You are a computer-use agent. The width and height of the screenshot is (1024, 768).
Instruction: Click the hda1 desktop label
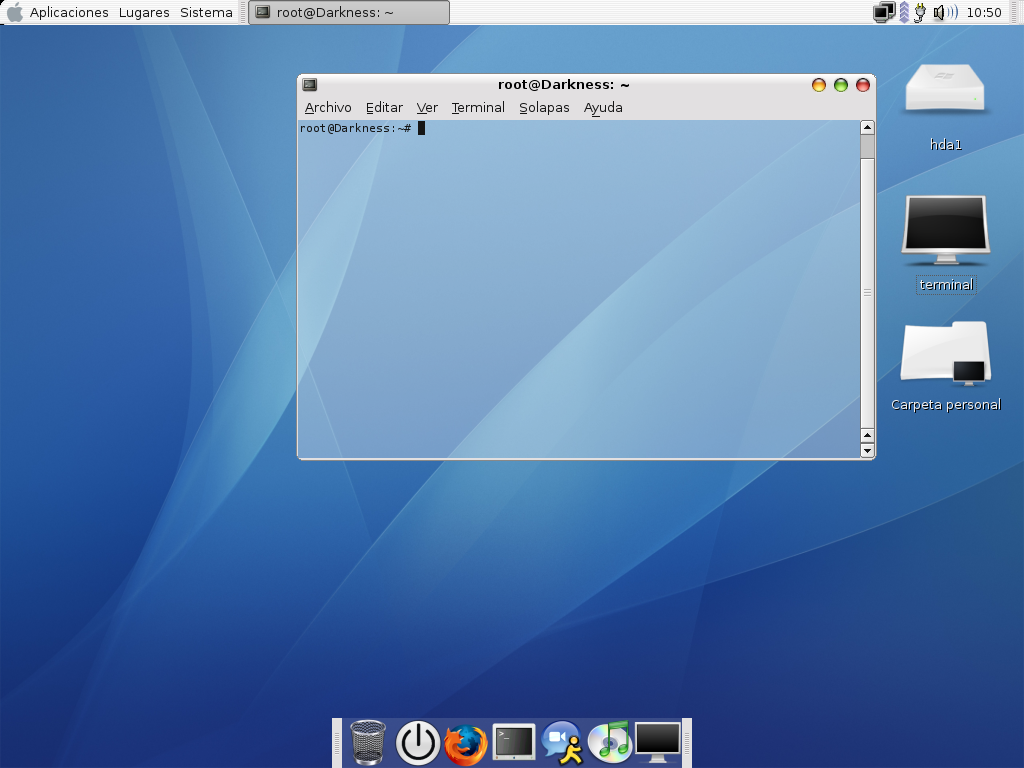946,144
